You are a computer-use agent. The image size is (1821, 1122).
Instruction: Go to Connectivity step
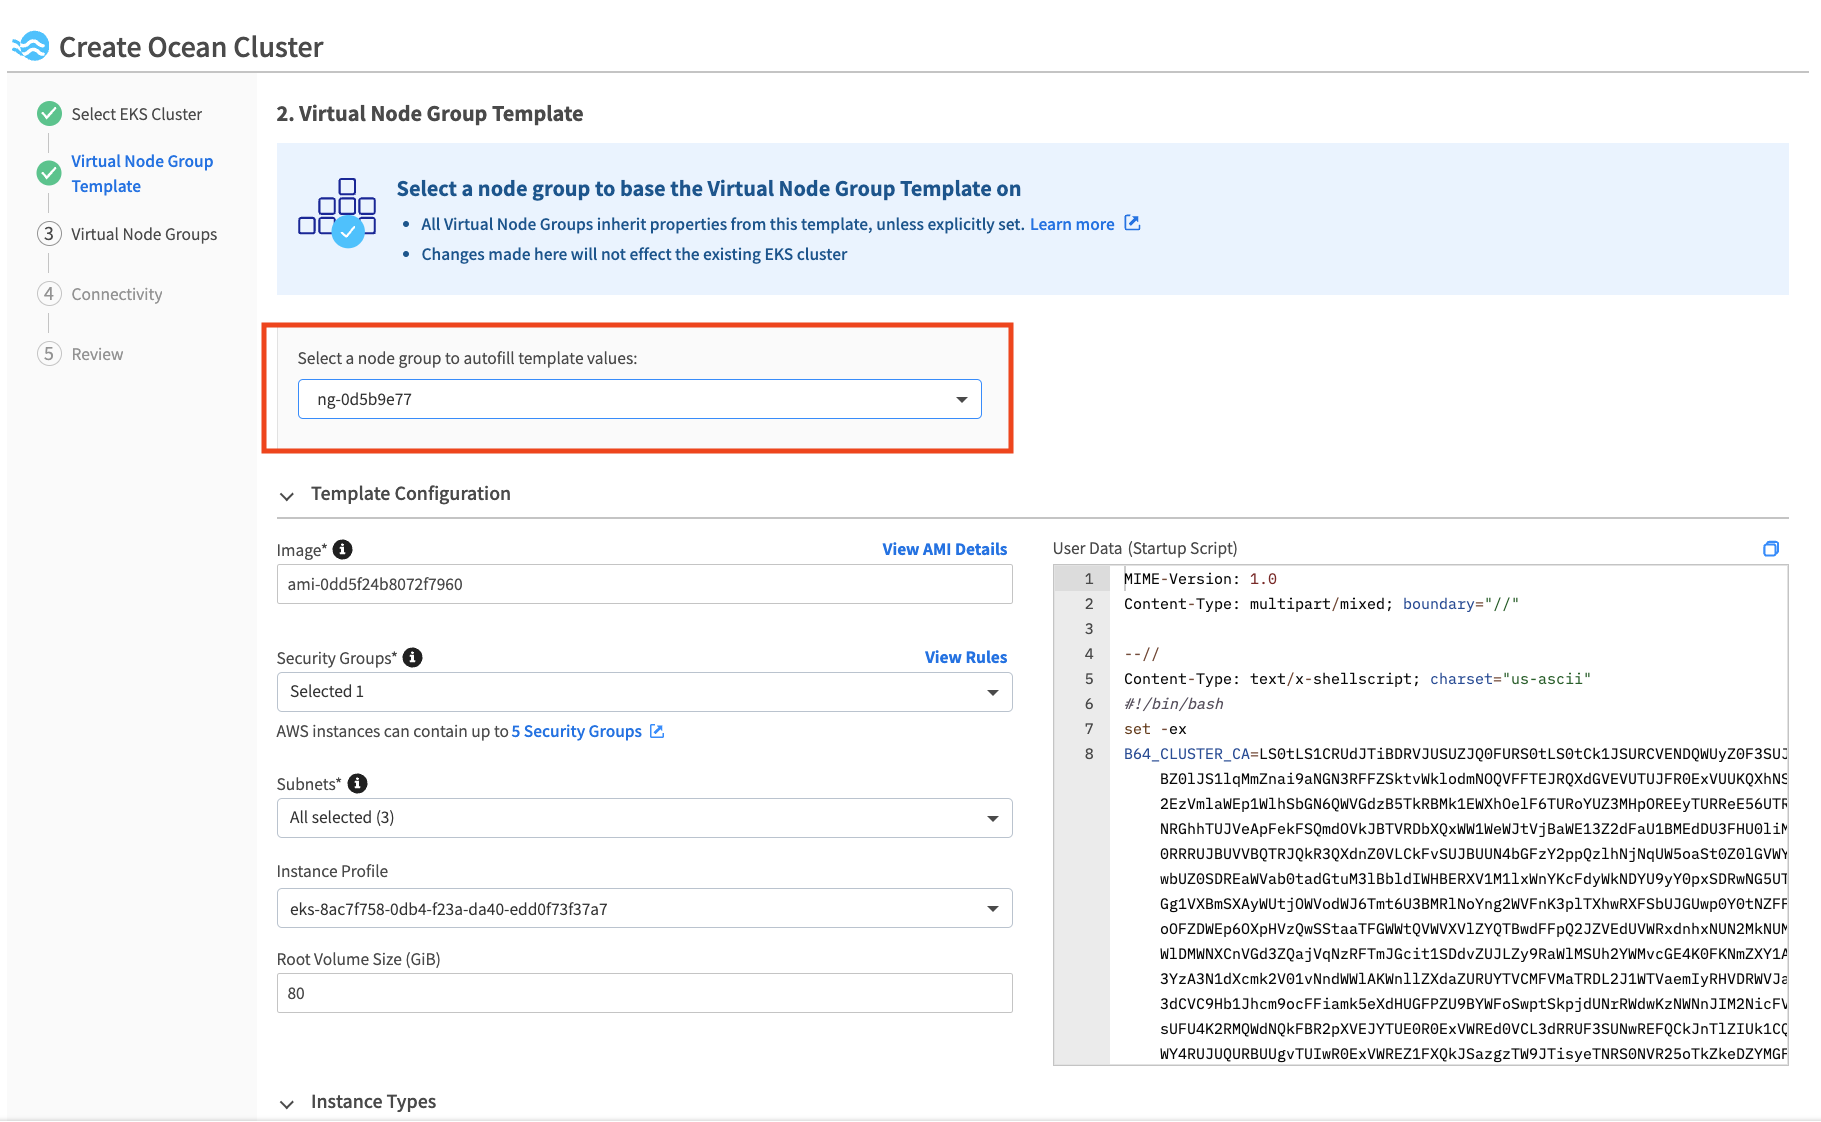[x=116, y=294]
